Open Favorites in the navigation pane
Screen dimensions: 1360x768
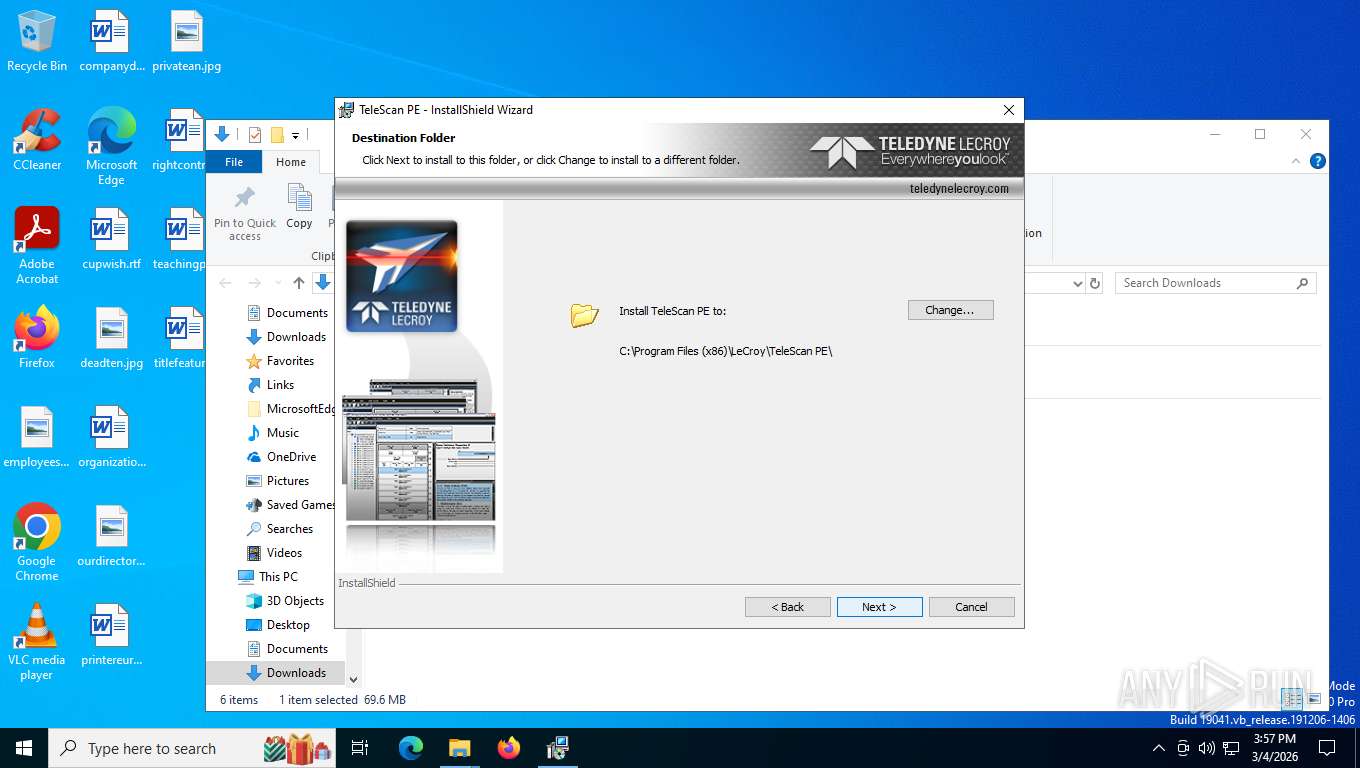pos(280,361)
